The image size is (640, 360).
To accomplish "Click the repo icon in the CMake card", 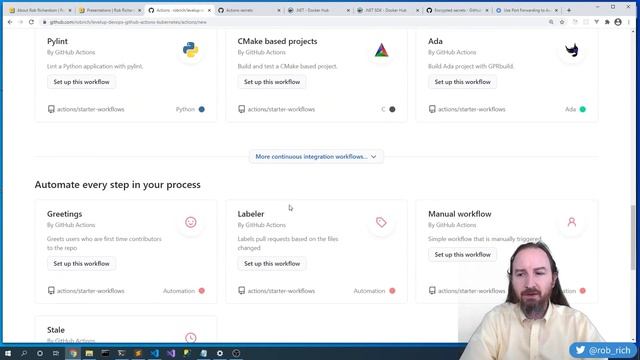I will [x=242, y=109].
